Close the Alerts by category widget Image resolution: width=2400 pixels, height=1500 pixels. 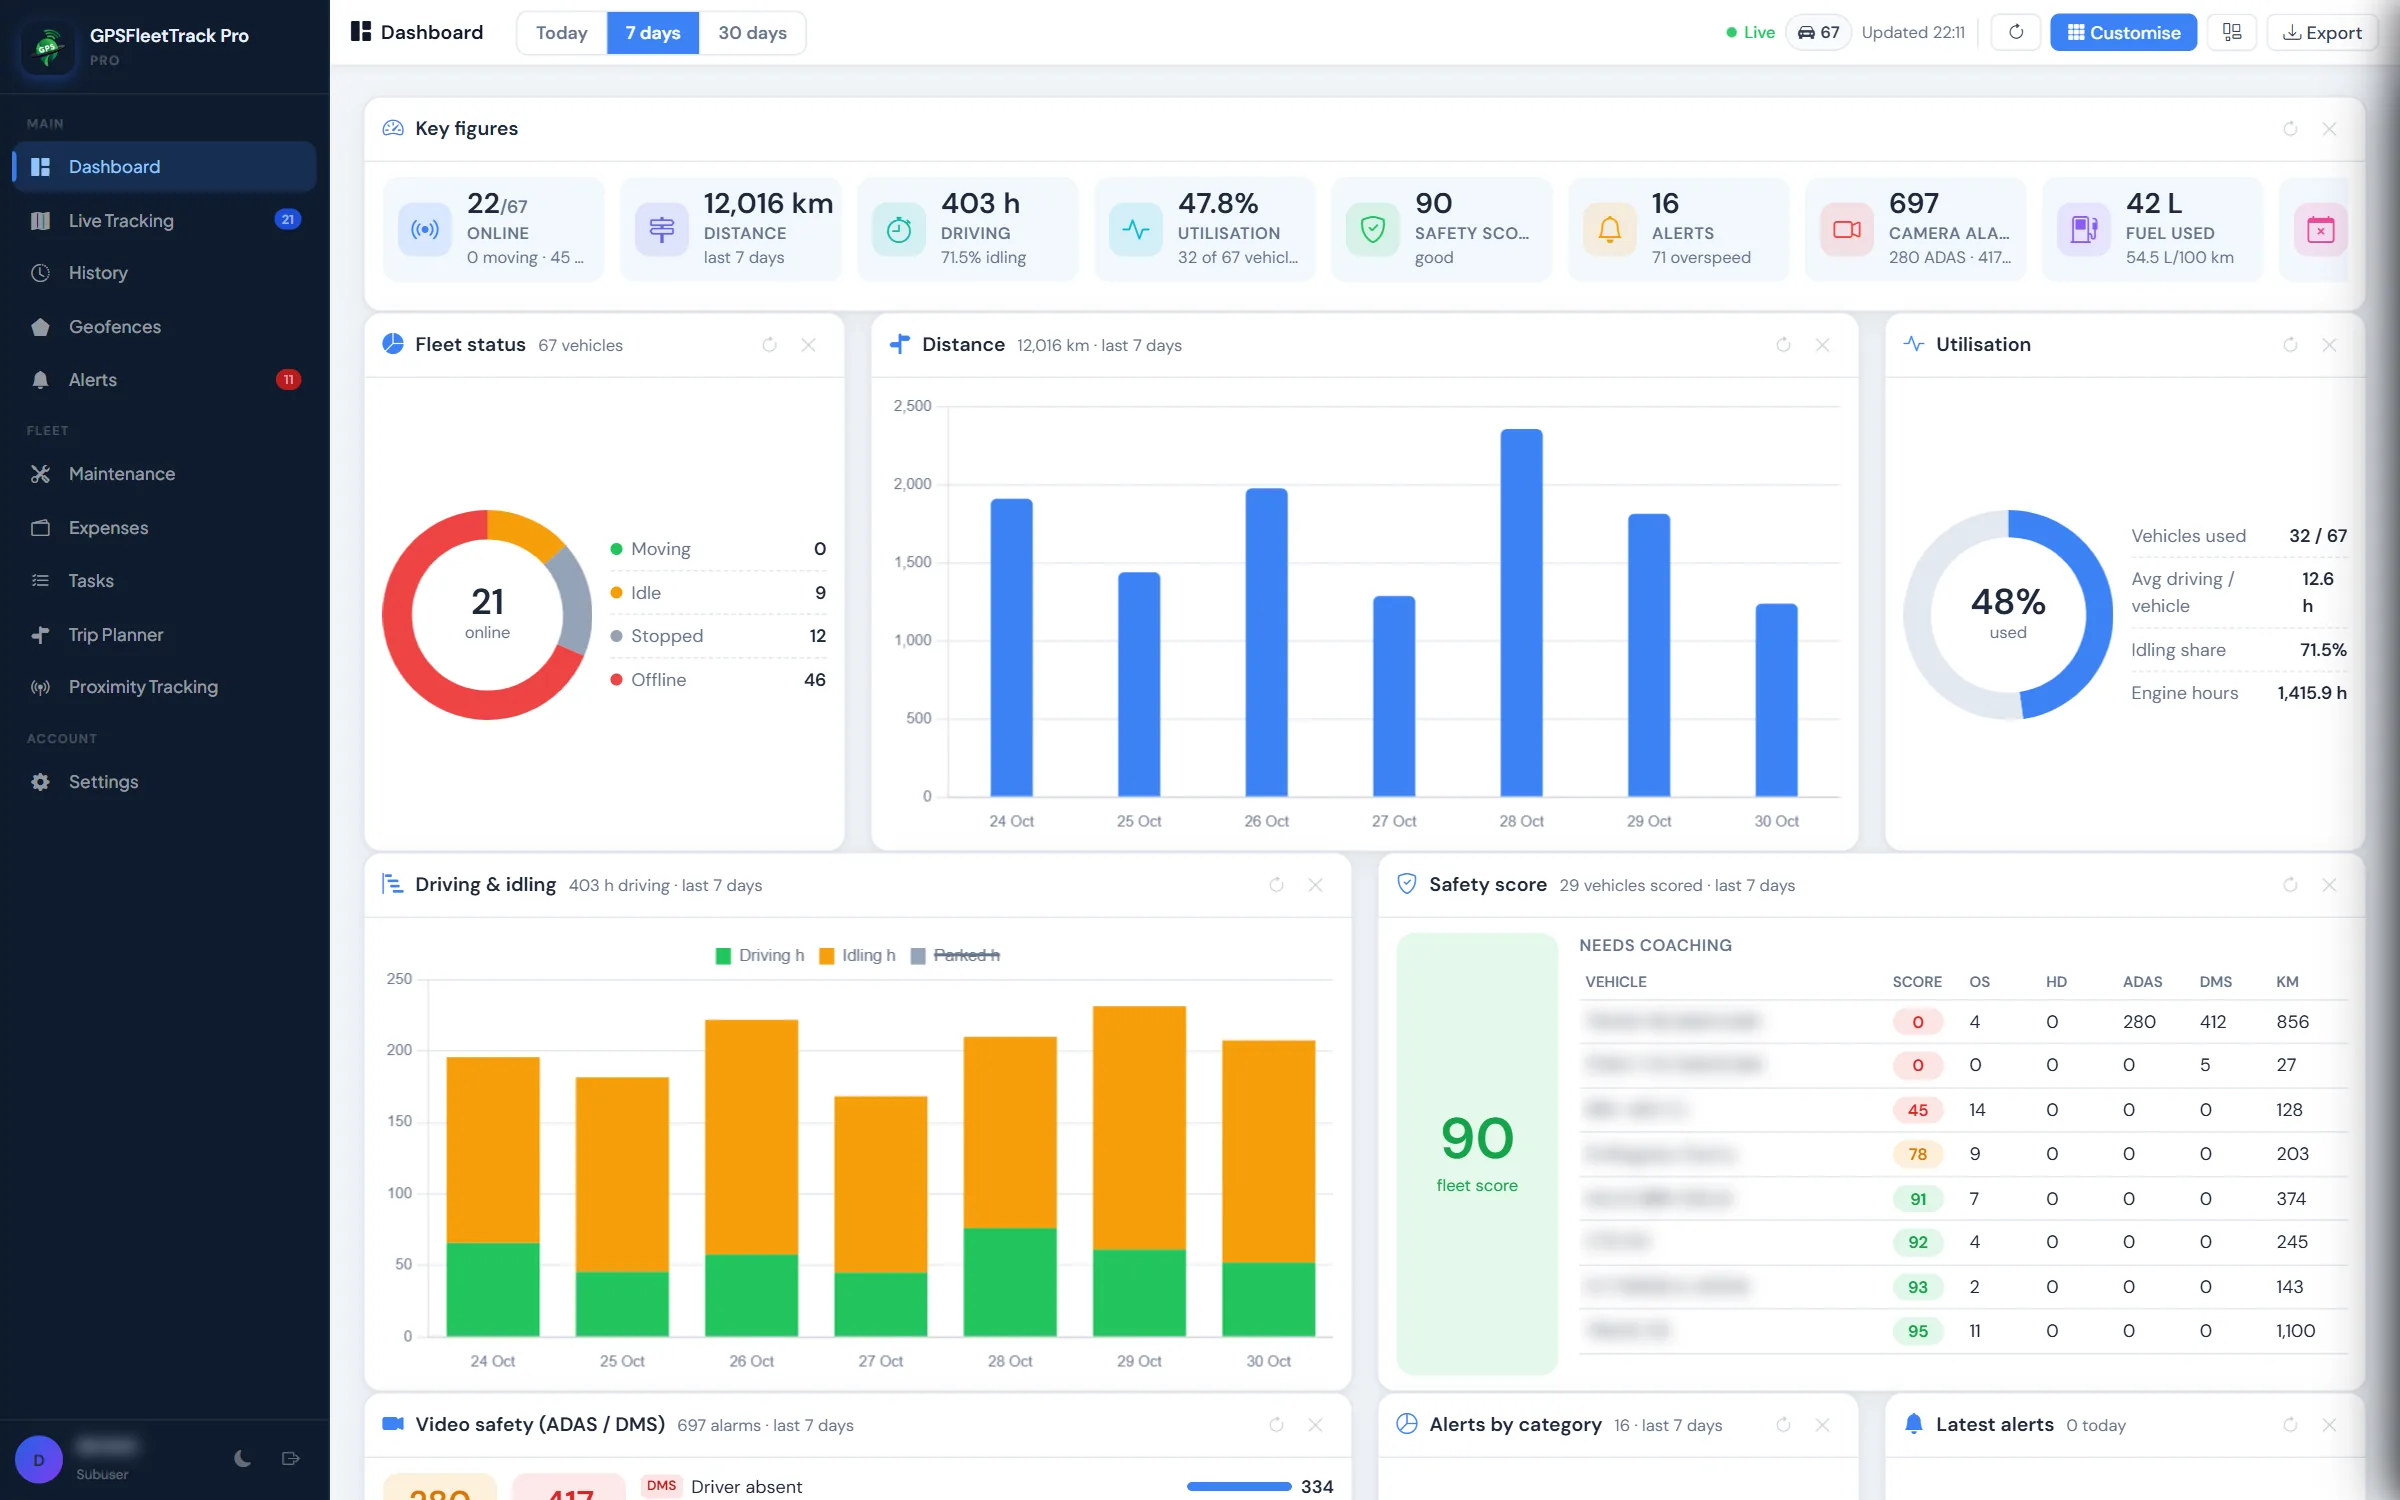(x=1823, y=1425)
